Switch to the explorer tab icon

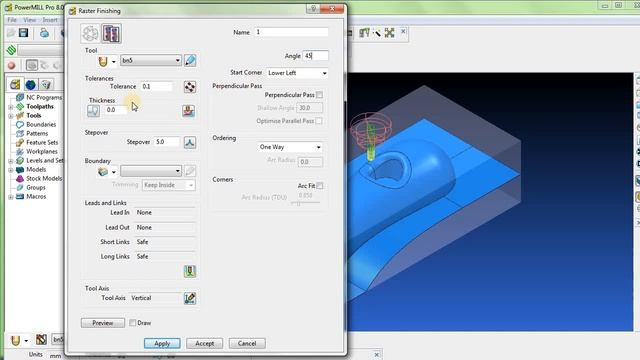(16, 84)
